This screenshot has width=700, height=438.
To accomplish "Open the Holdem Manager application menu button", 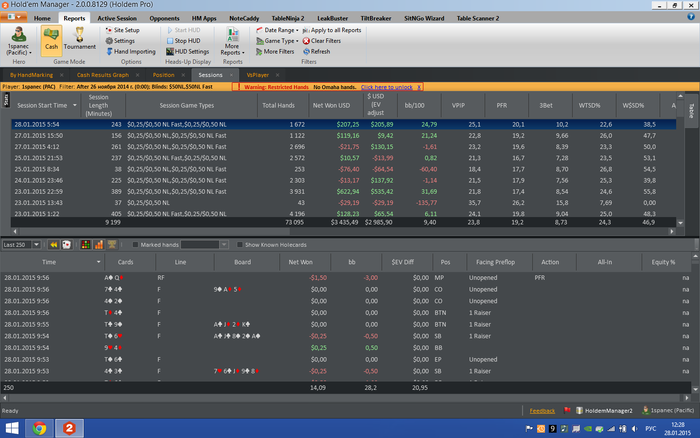I will [14, 17].
